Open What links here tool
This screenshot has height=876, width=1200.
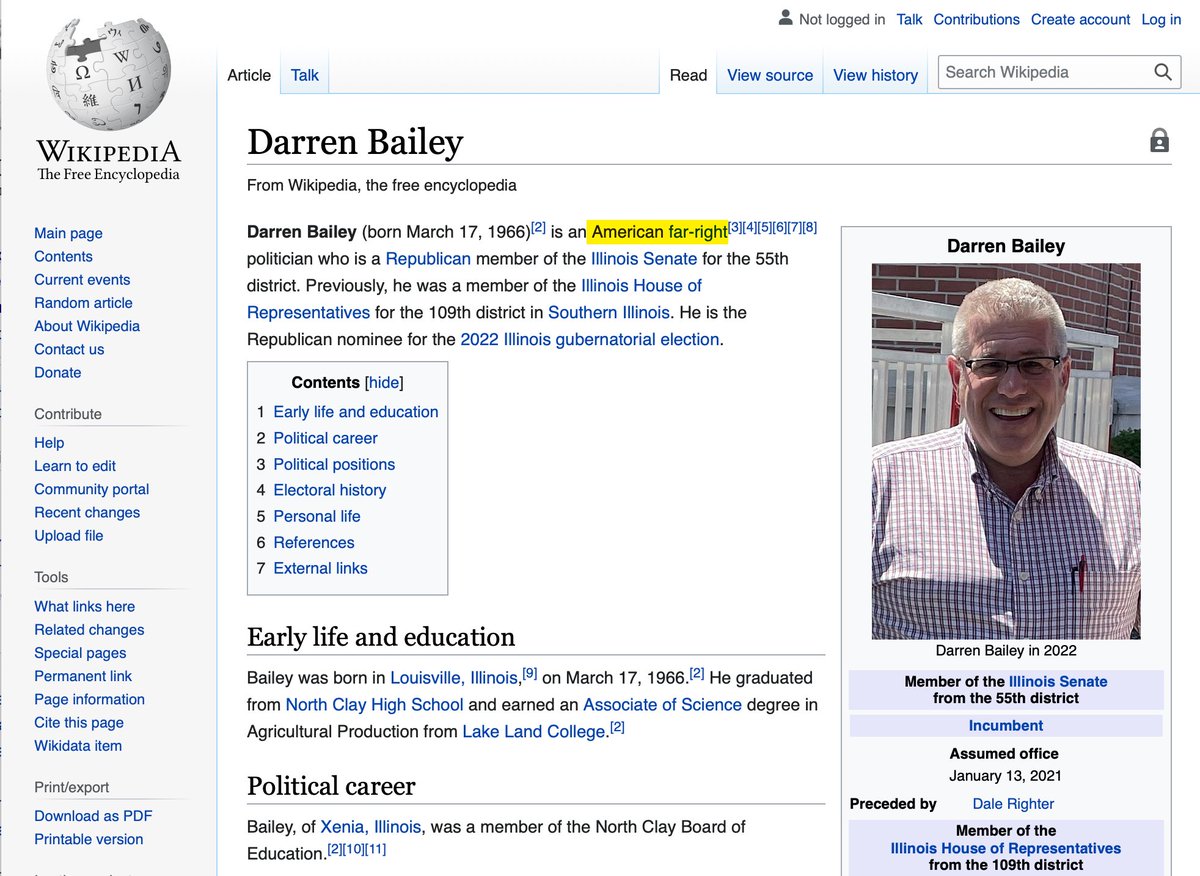pos(84,606)
